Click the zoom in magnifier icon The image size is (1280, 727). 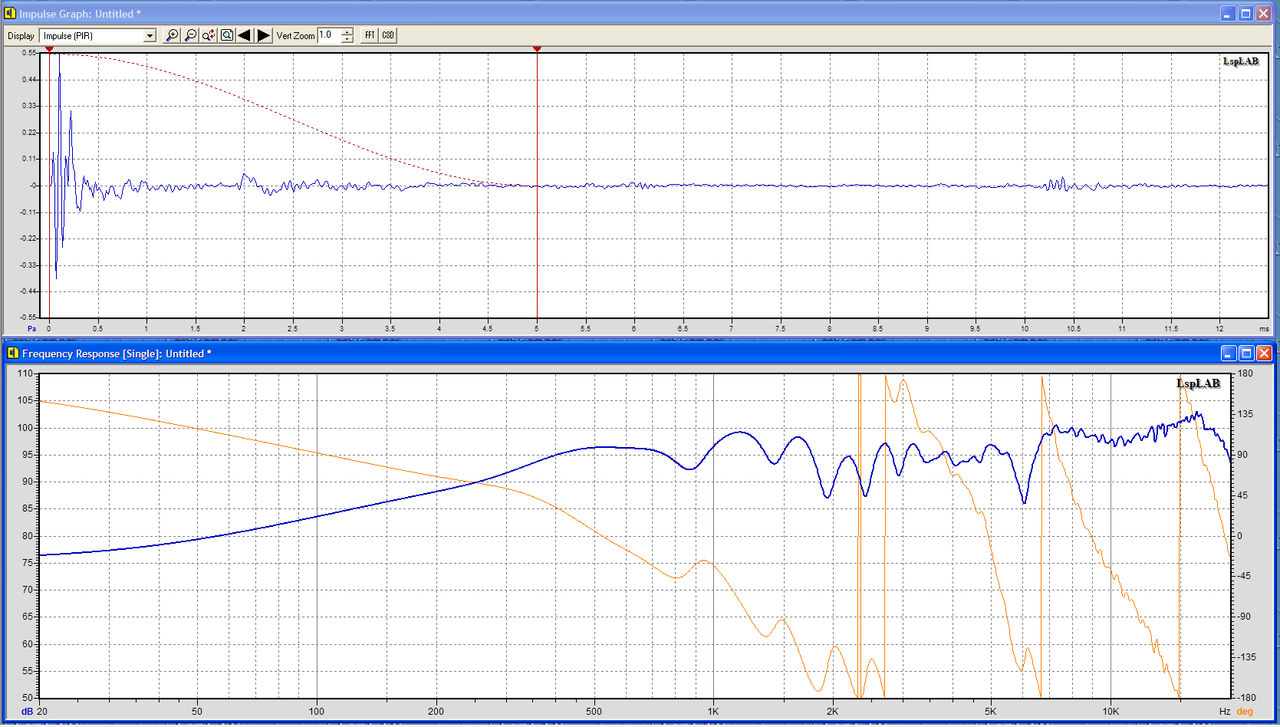tap(172, 35)
